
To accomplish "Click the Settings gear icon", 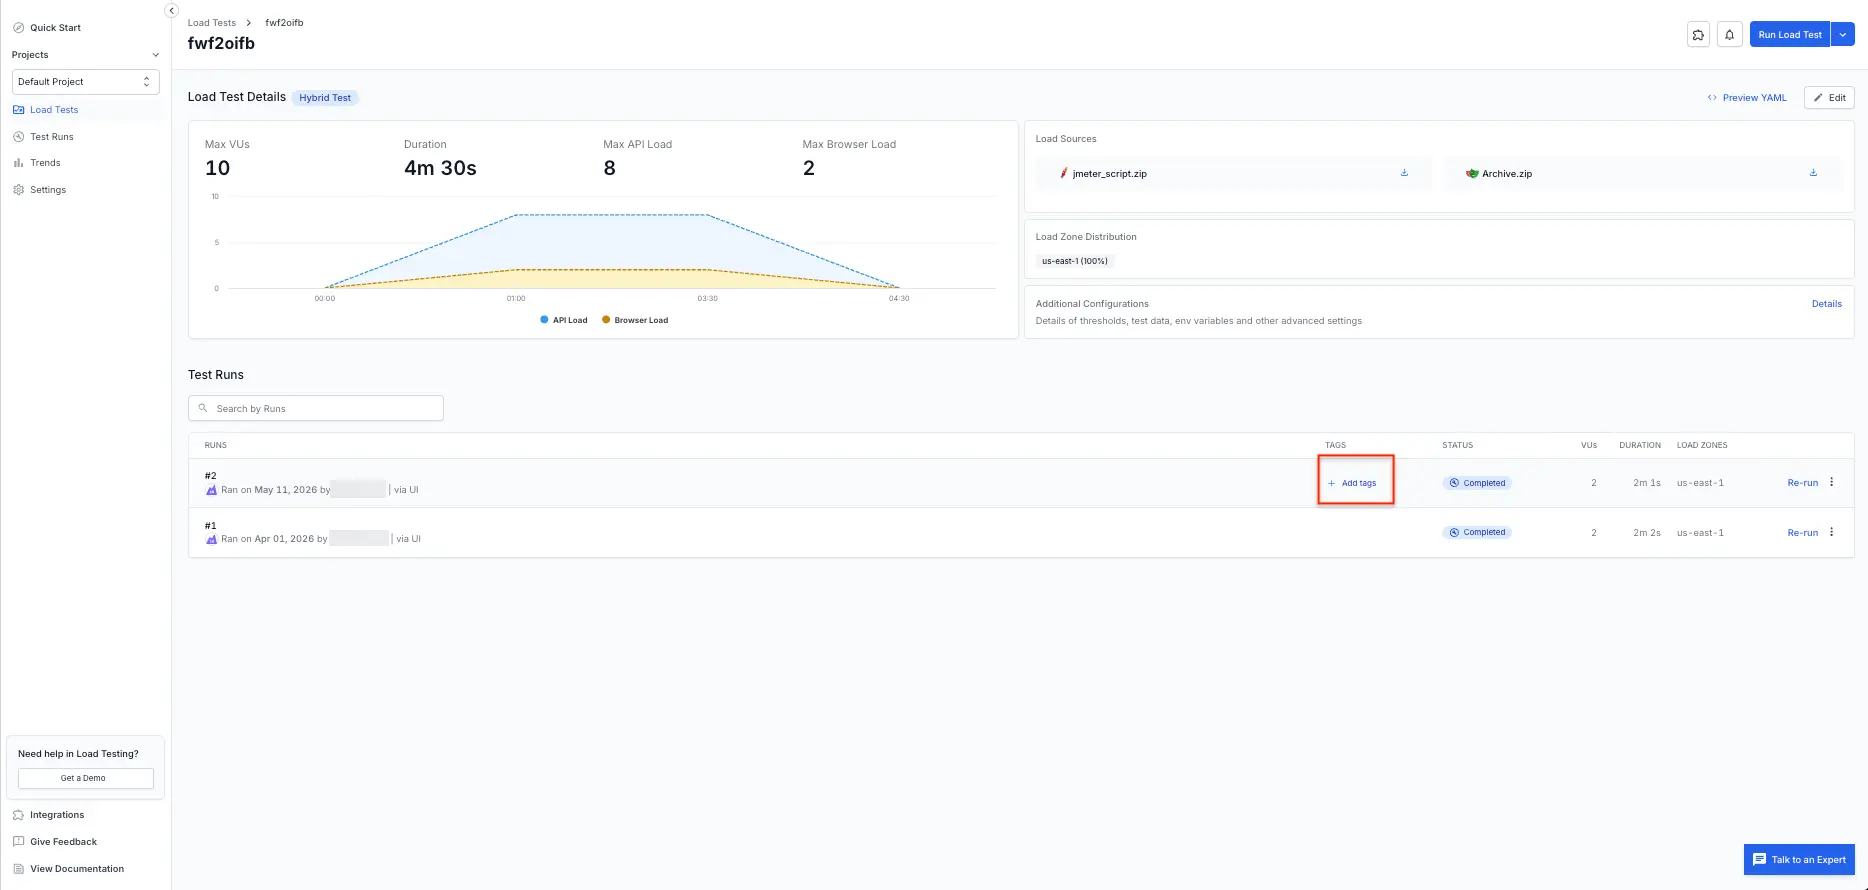I will [18, 190].
